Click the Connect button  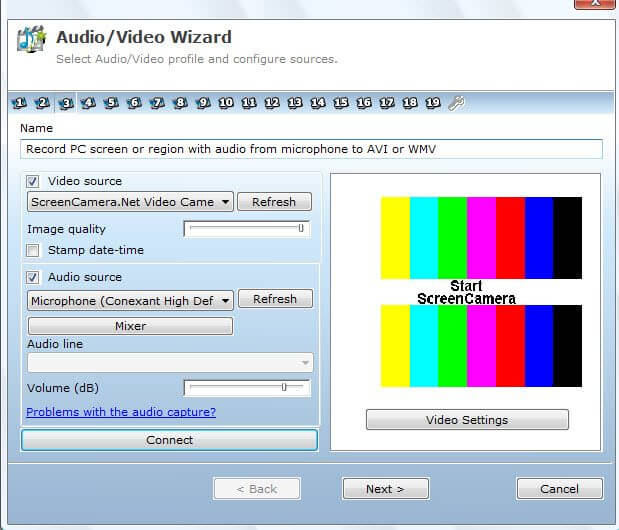coord(169,440)
